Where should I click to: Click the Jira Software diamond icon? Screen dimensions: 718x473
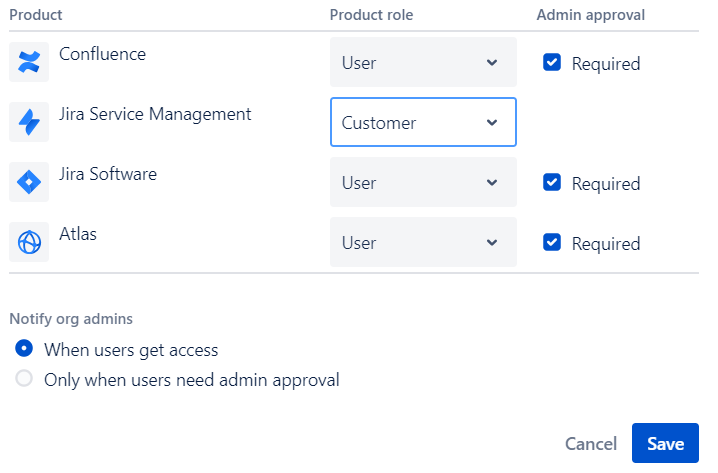pyautogui.click(x=29, y=182)
